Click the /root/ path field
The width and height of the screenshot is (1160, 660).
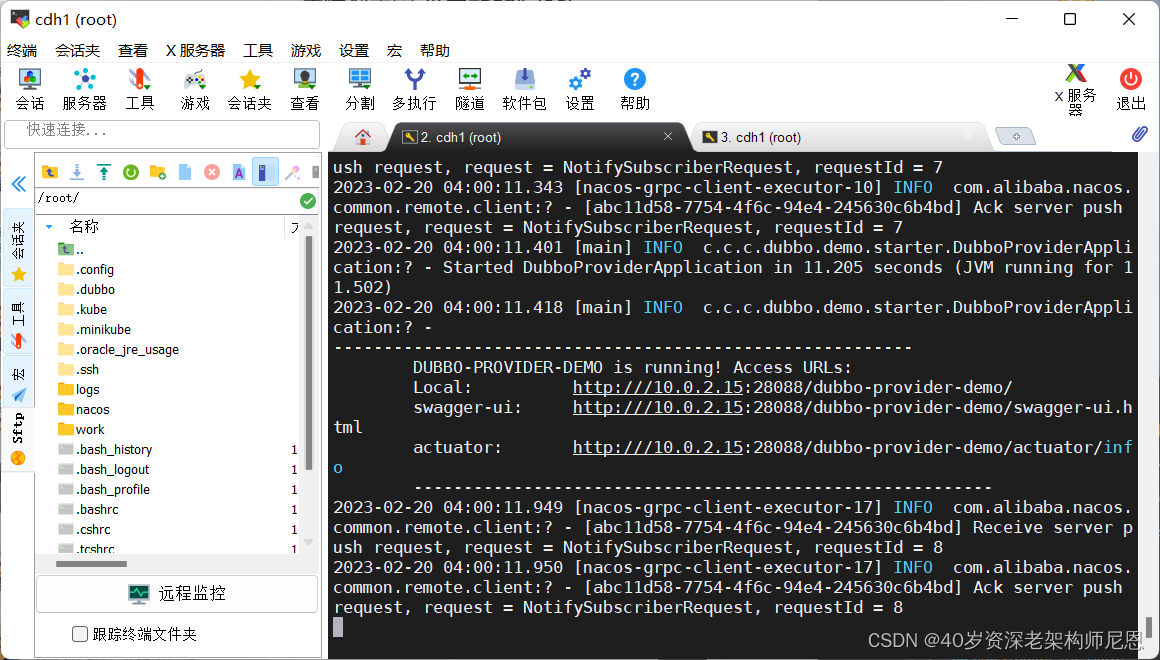point(168,201)
